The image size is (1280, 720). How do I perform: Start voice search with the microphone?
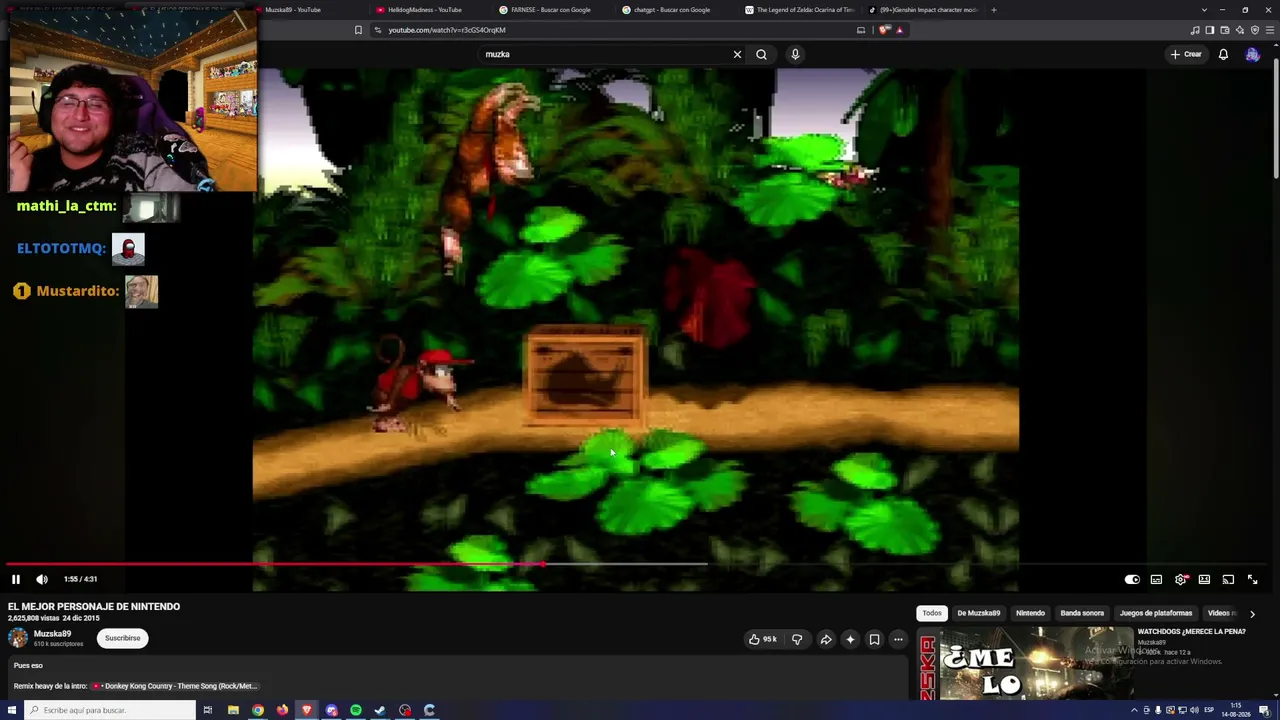coord(795,54)
